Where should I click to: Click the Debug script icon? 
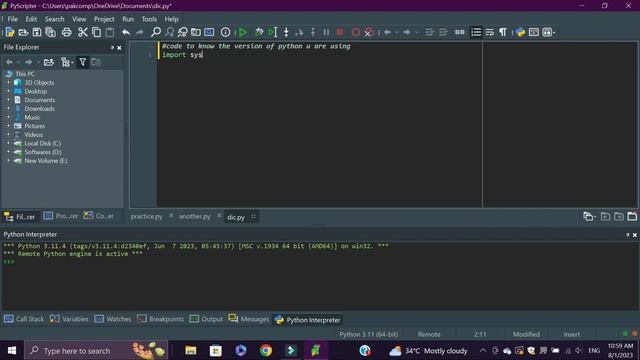click(x=259, y=32)
